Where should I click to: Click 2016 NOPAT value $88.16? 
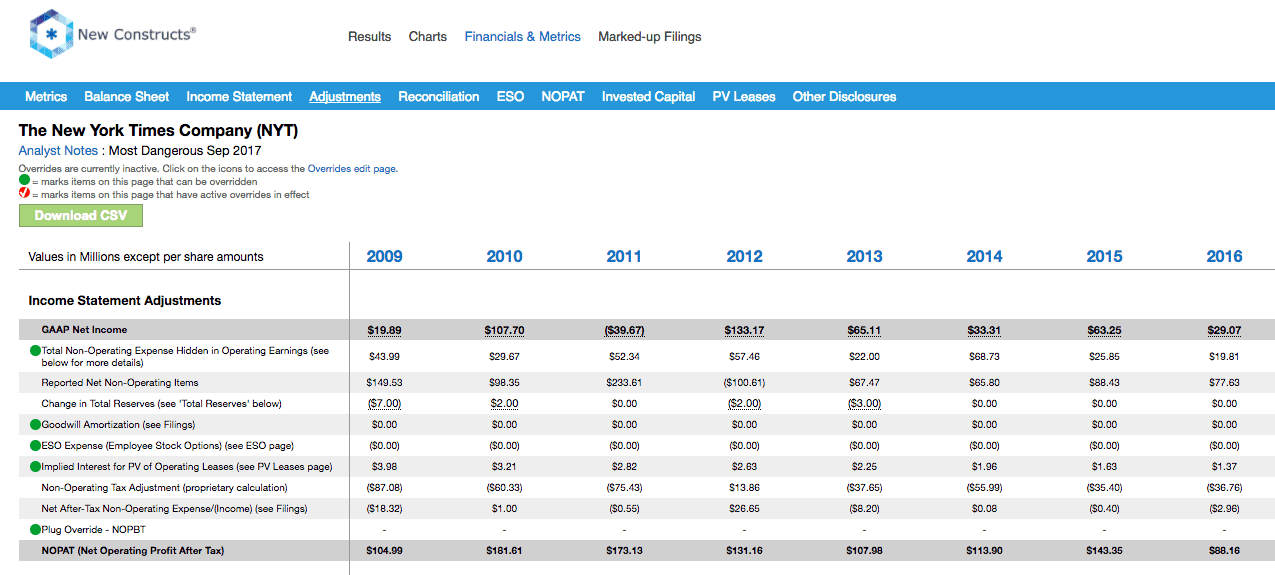[1225, 551]
